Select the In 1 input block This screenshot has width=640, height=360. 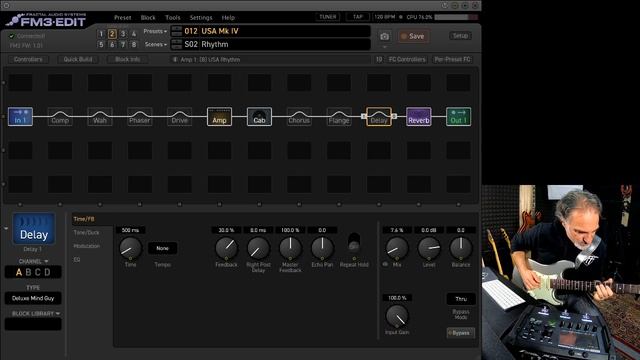(20, 117)
